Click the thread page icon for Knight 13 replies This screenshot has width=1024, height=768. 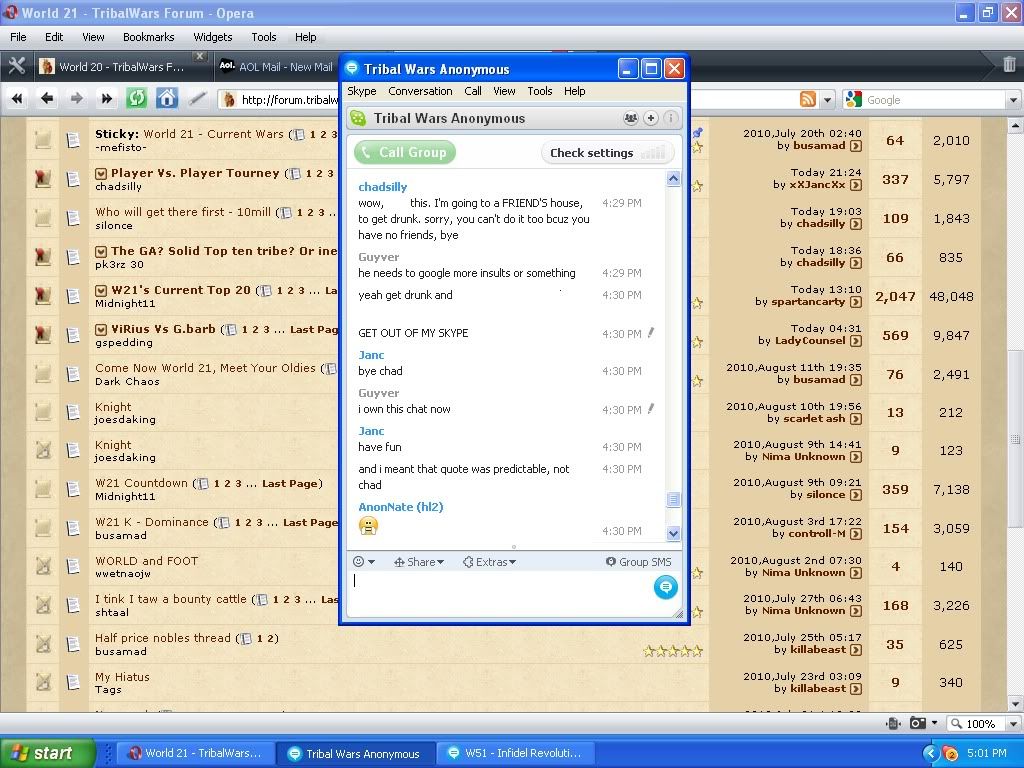coord(73,413)
